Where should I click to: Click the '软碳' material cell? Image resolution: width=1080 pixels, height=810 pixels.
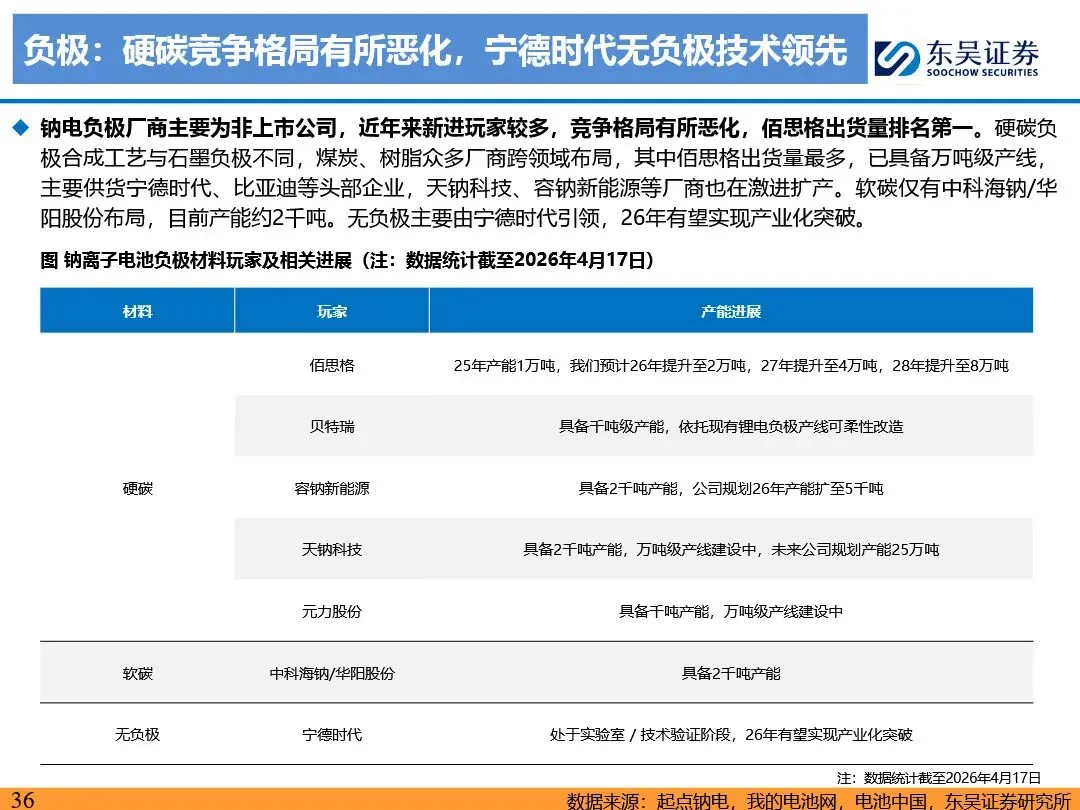point(137,673)
